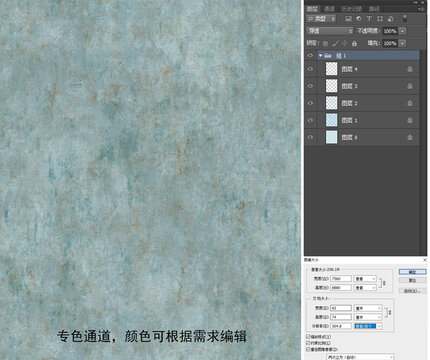The width and height of the screenshot is (430, 360).
Task: Click 自动 (Auto) button in dialog
Action: tap(413, 291)
